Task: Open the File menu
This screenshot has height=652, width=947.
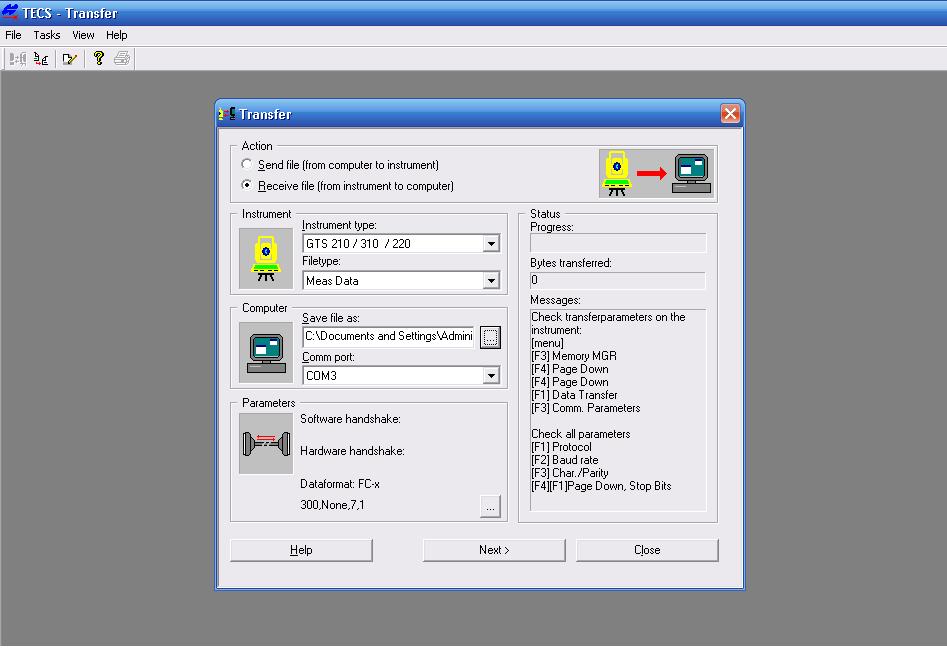Action: pos(13,35)
